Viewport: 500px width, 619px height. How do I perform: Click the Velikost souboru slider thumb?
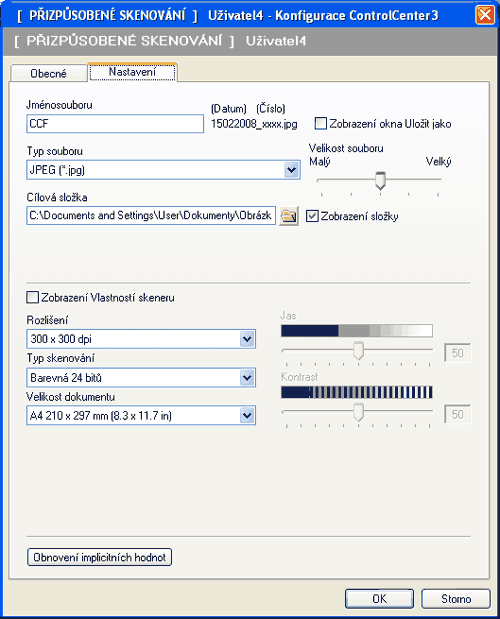pyautogui.click(x=380, y=180)
